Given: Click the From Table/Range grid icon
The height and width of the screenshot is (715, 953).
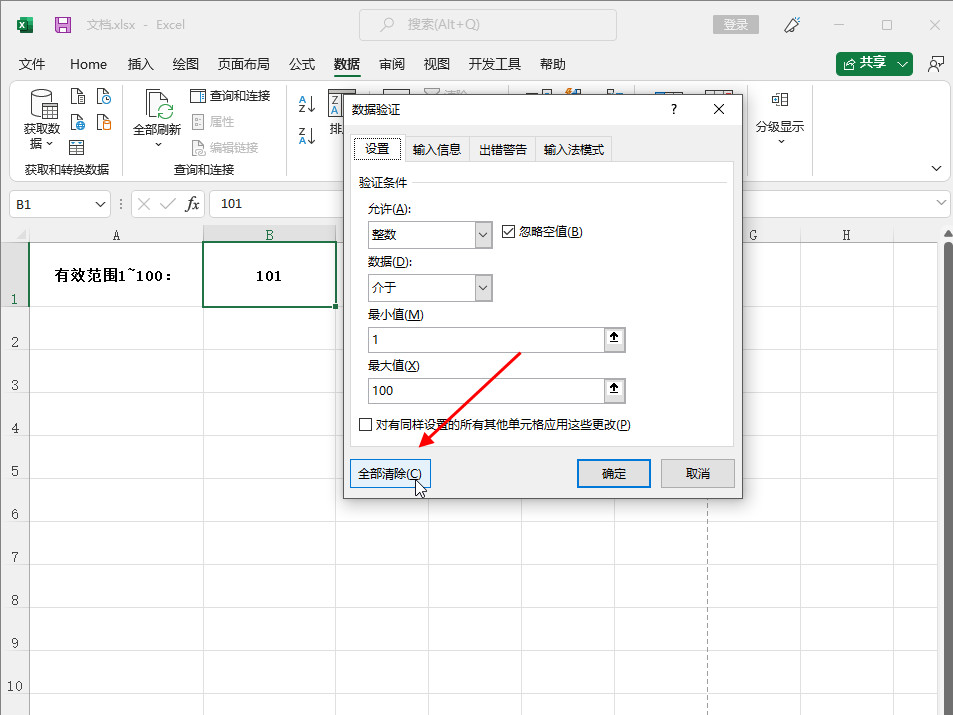Looking at the screenshot, I should (77, 148).
